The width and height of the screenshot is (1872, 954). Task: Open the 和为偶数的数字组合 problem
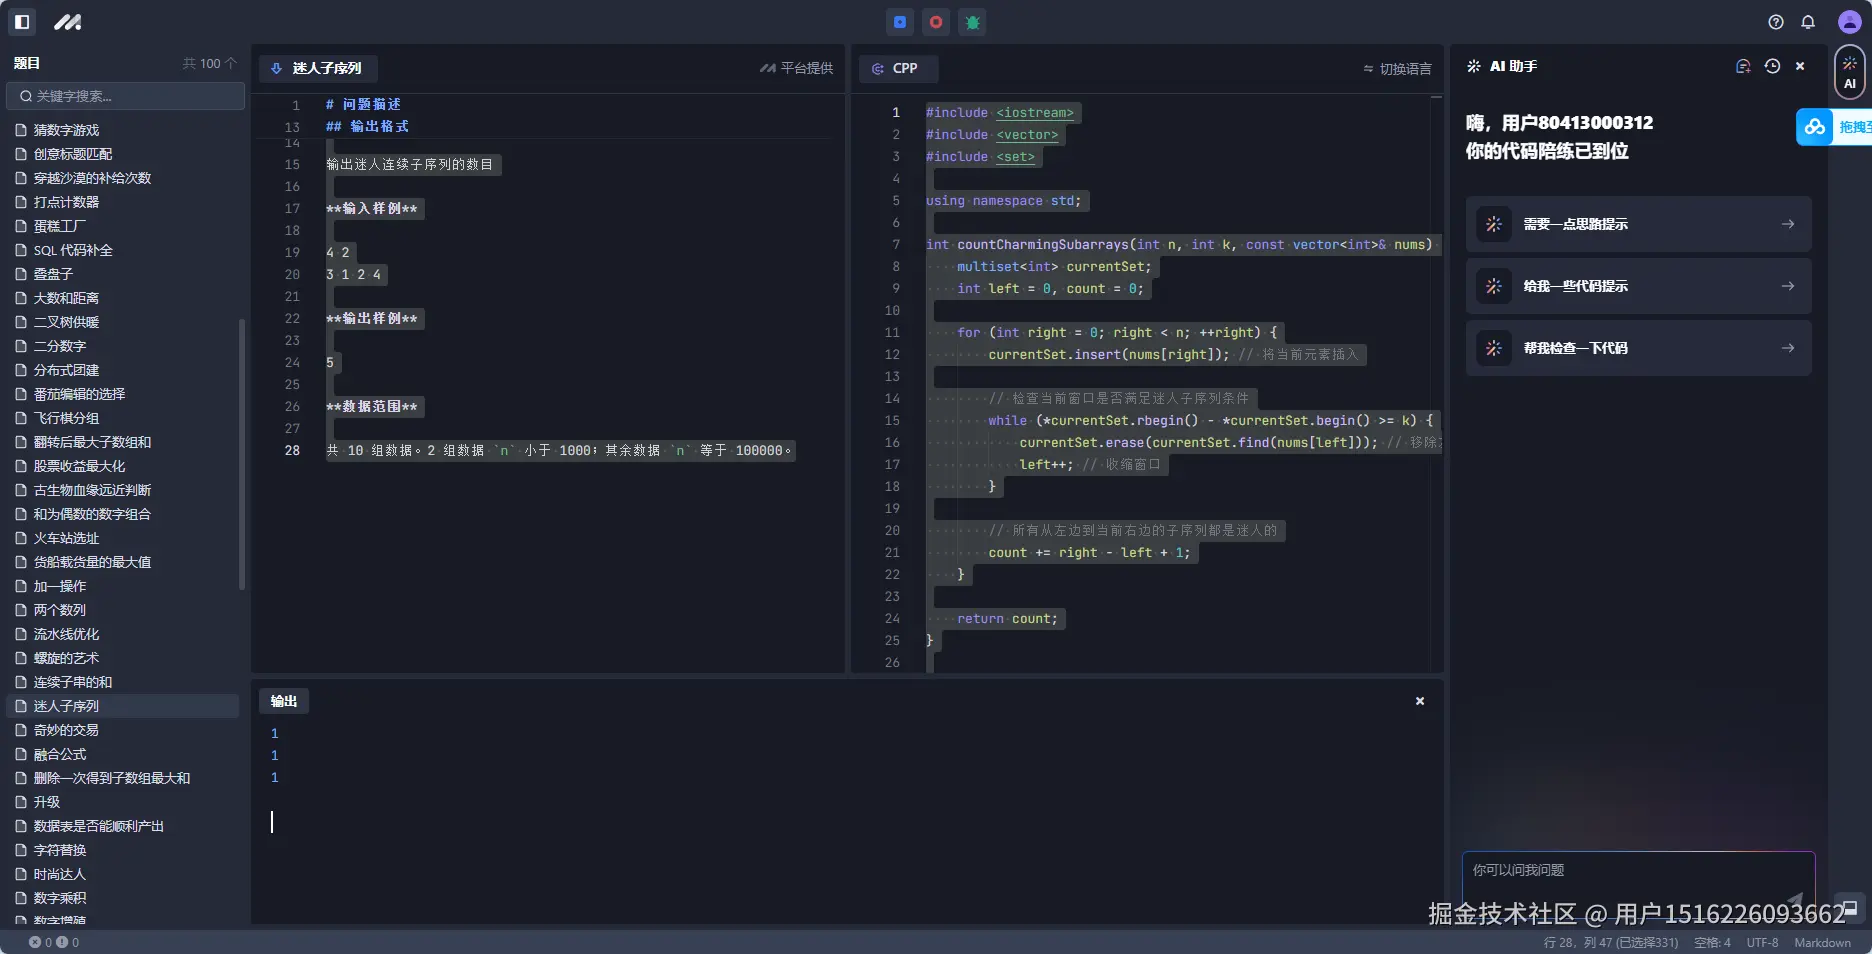click(x=123, y=514)
